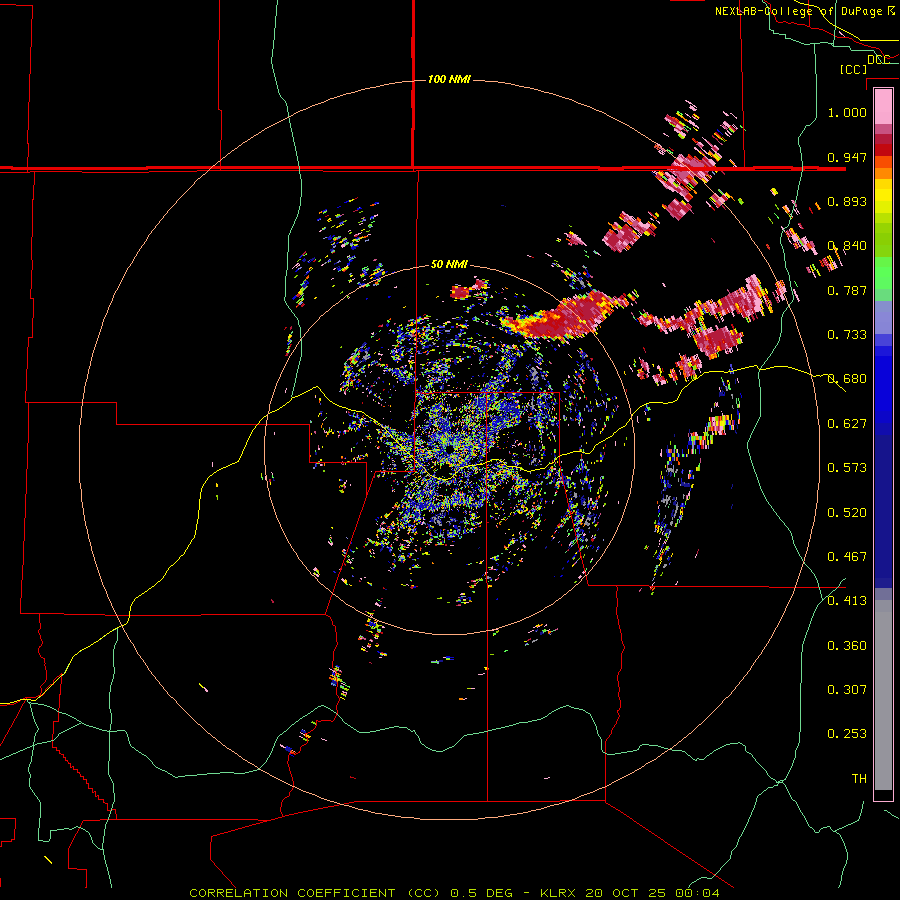
Task: Click the 50 NMI range ring label
Action: click(x=449, y=264)
